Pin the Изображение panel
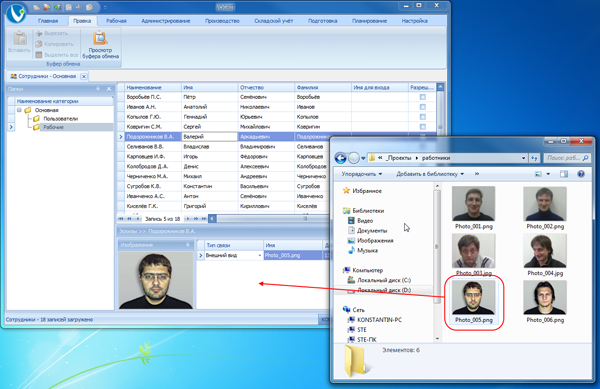The image size is (600, 389). [x=188, y=245]
